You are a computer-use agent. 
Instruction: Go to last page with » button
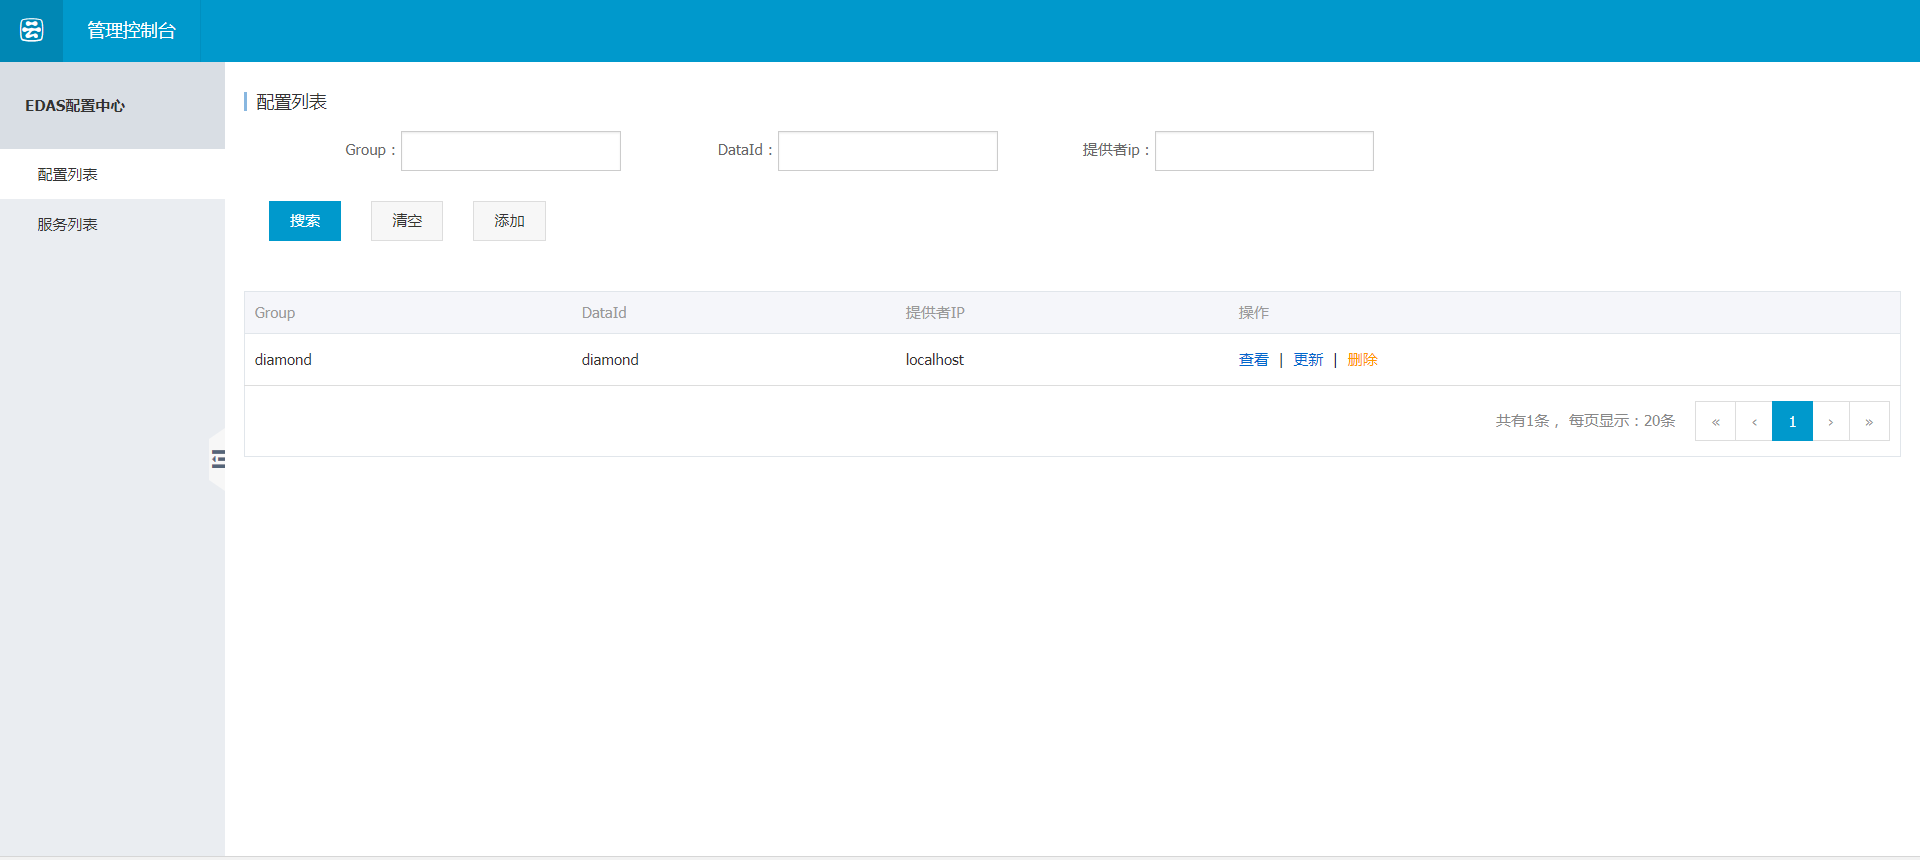pos(1869,421)
